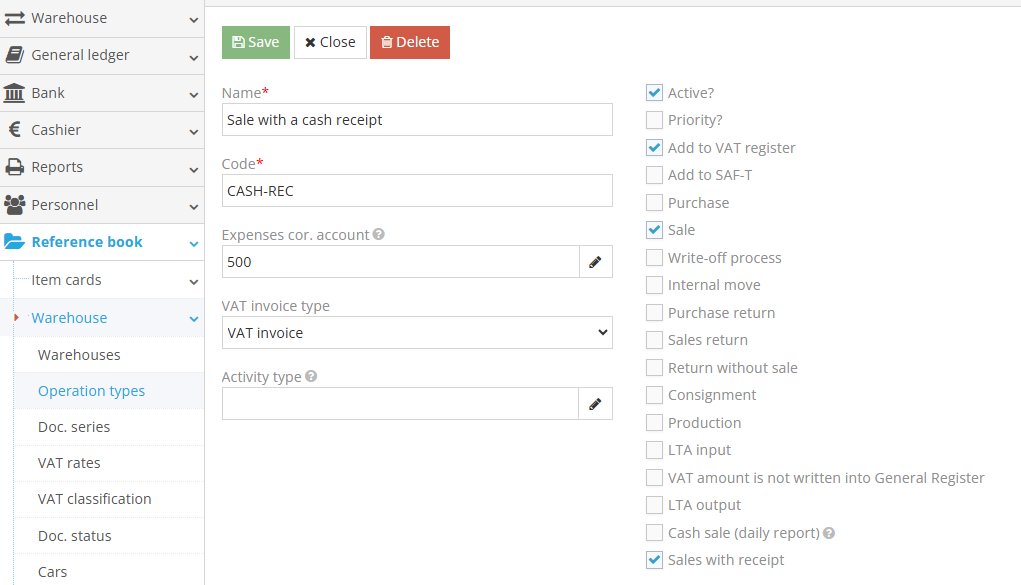The height and width of the screenshot is (585, 1021).
Task: Expand the General ledger sidebar section
Action: pyautogui.click(x=100, y=56)
